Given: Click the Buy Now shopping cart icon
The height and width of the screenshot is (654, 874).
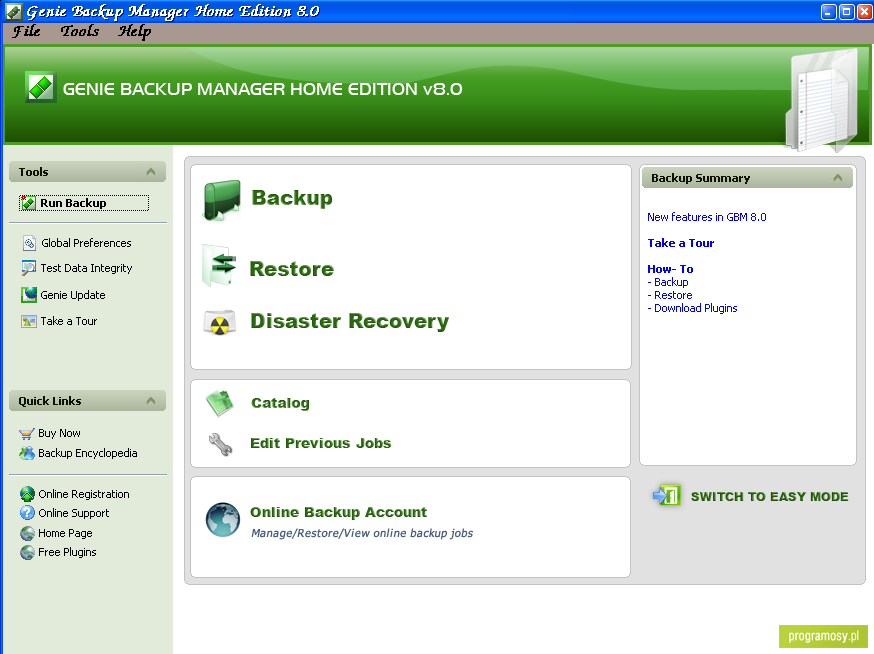Looking at the screenshot, I should (x=26, y=434).
